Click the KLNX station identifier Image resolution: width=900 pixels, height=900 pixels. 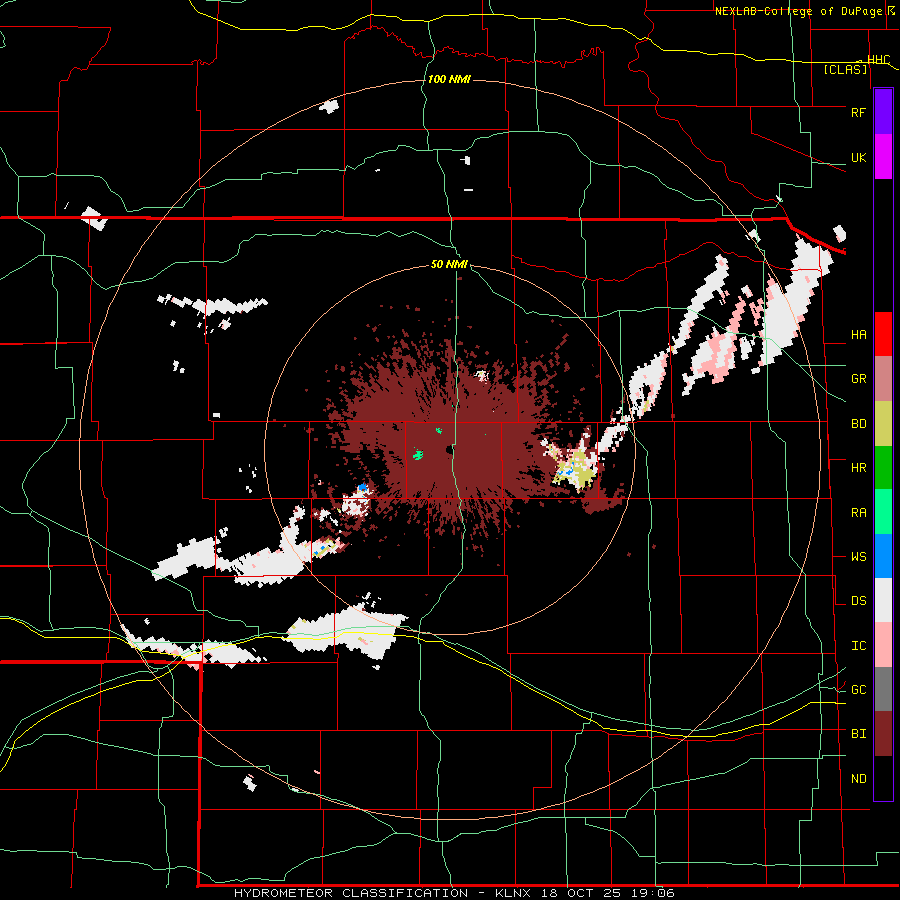tap(514, 893)
